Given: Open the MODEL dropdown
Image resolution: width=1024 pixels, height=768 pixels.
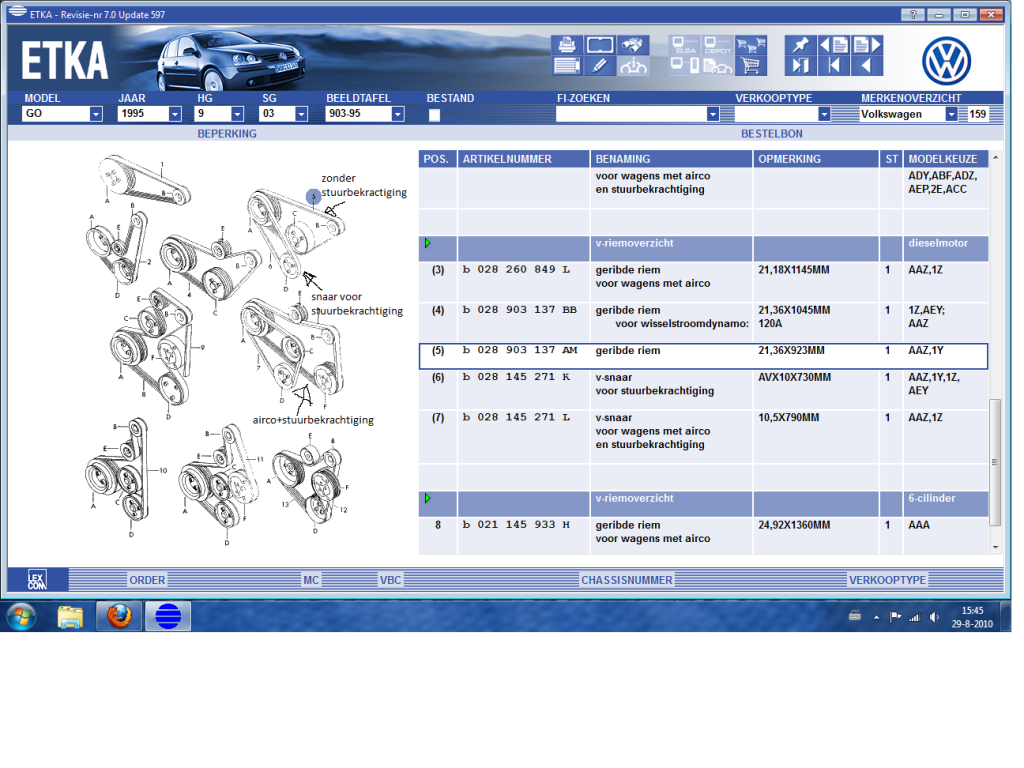Looking at the screenshot, I should [x=96, y=114].
